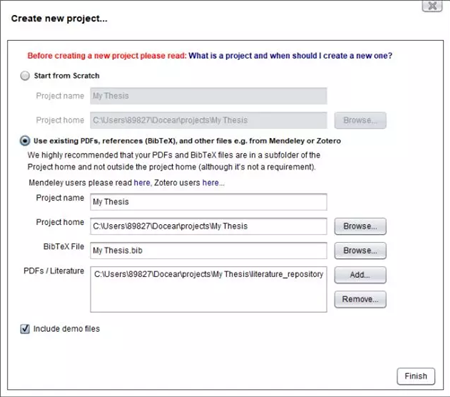This screenshot has width=450, height=397.
Task: Uncheck the Include demo files checkbox
Action: (x=25, y=329)
